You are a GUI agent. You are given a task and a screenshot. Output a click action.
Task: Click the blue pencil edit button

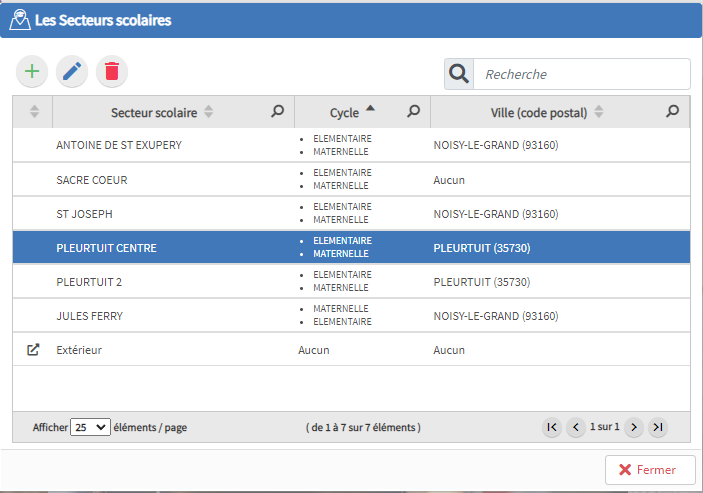click(x=72, y=71)
